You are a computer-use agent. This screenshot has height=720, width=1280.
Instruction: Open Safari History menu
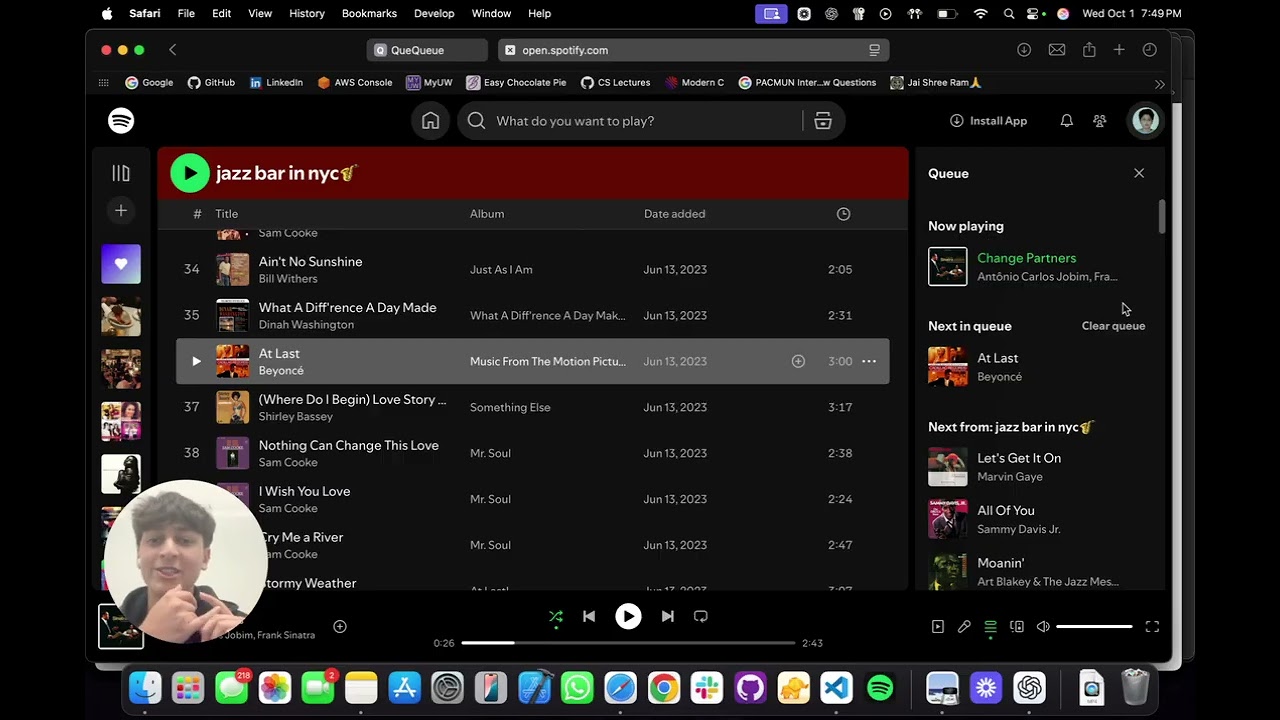[x=307, y=14]
